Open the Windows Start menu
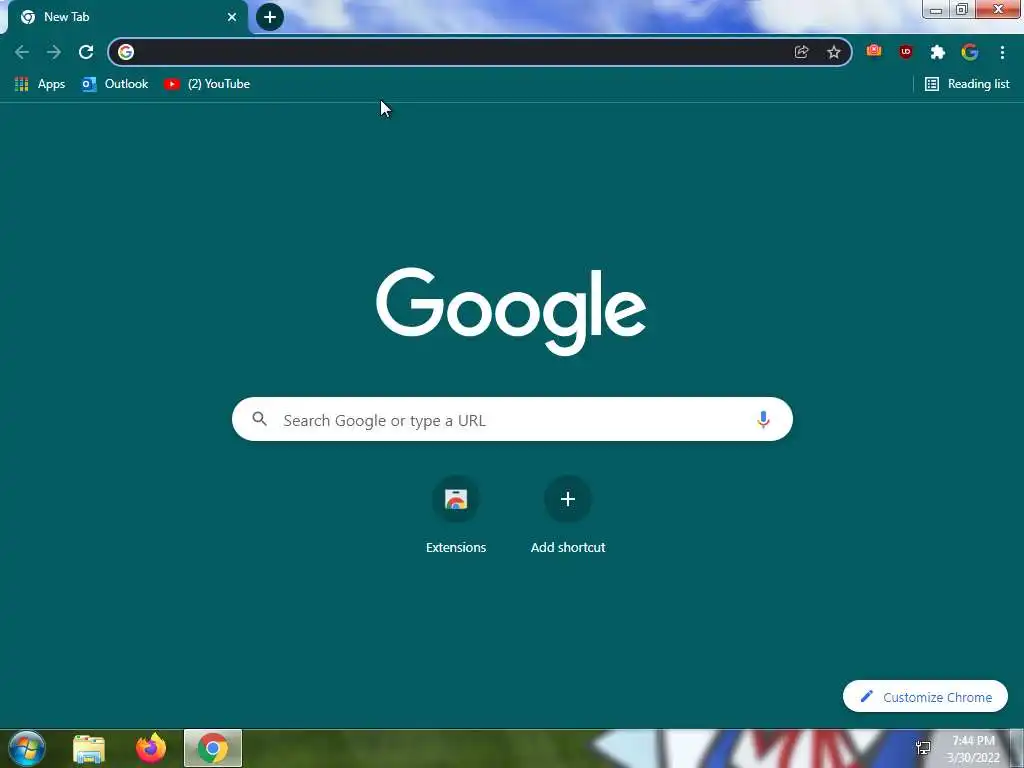The width and height of the screenshot is (1024, 768). coord(27,748)
